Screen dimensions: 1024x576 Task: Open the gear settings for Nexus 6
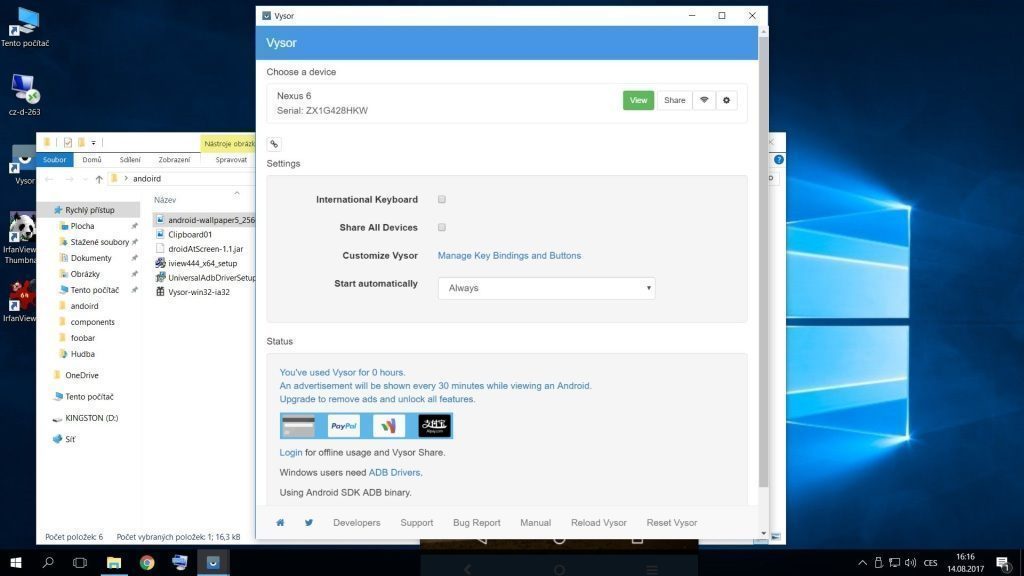[726, 100]
